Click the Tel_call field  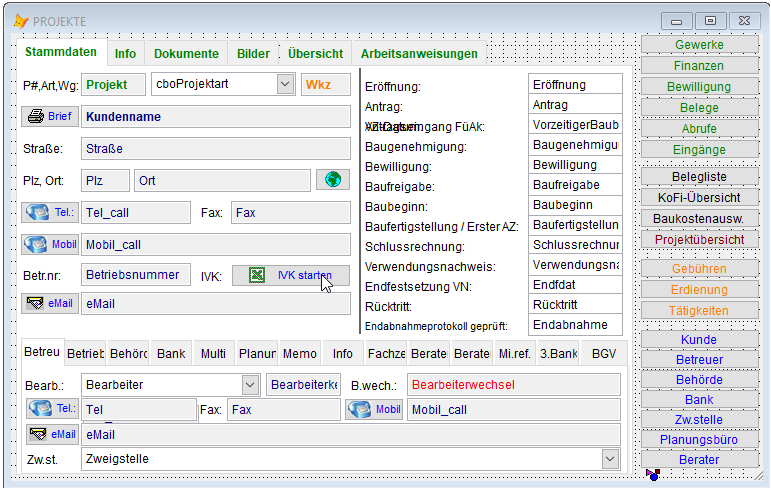136,213
